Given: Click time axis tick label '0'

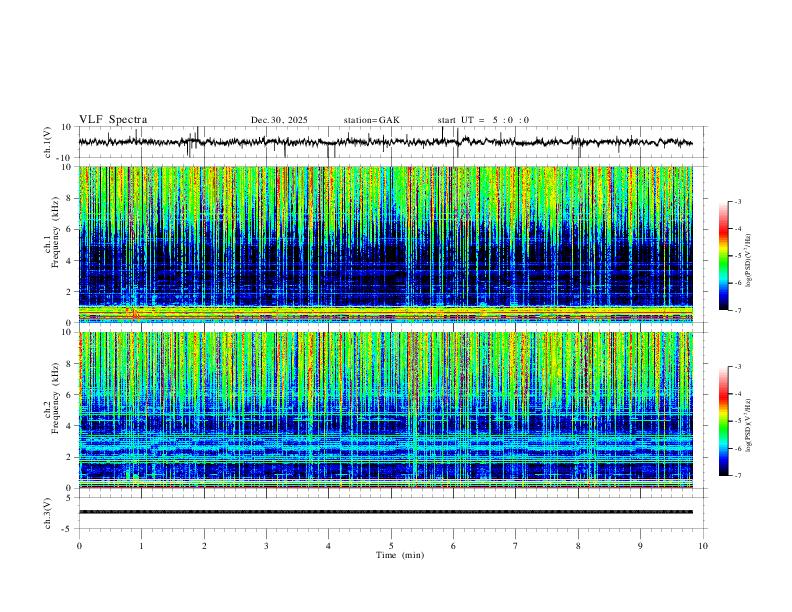Looking at the screenshot, I should [x=79, y=546].
